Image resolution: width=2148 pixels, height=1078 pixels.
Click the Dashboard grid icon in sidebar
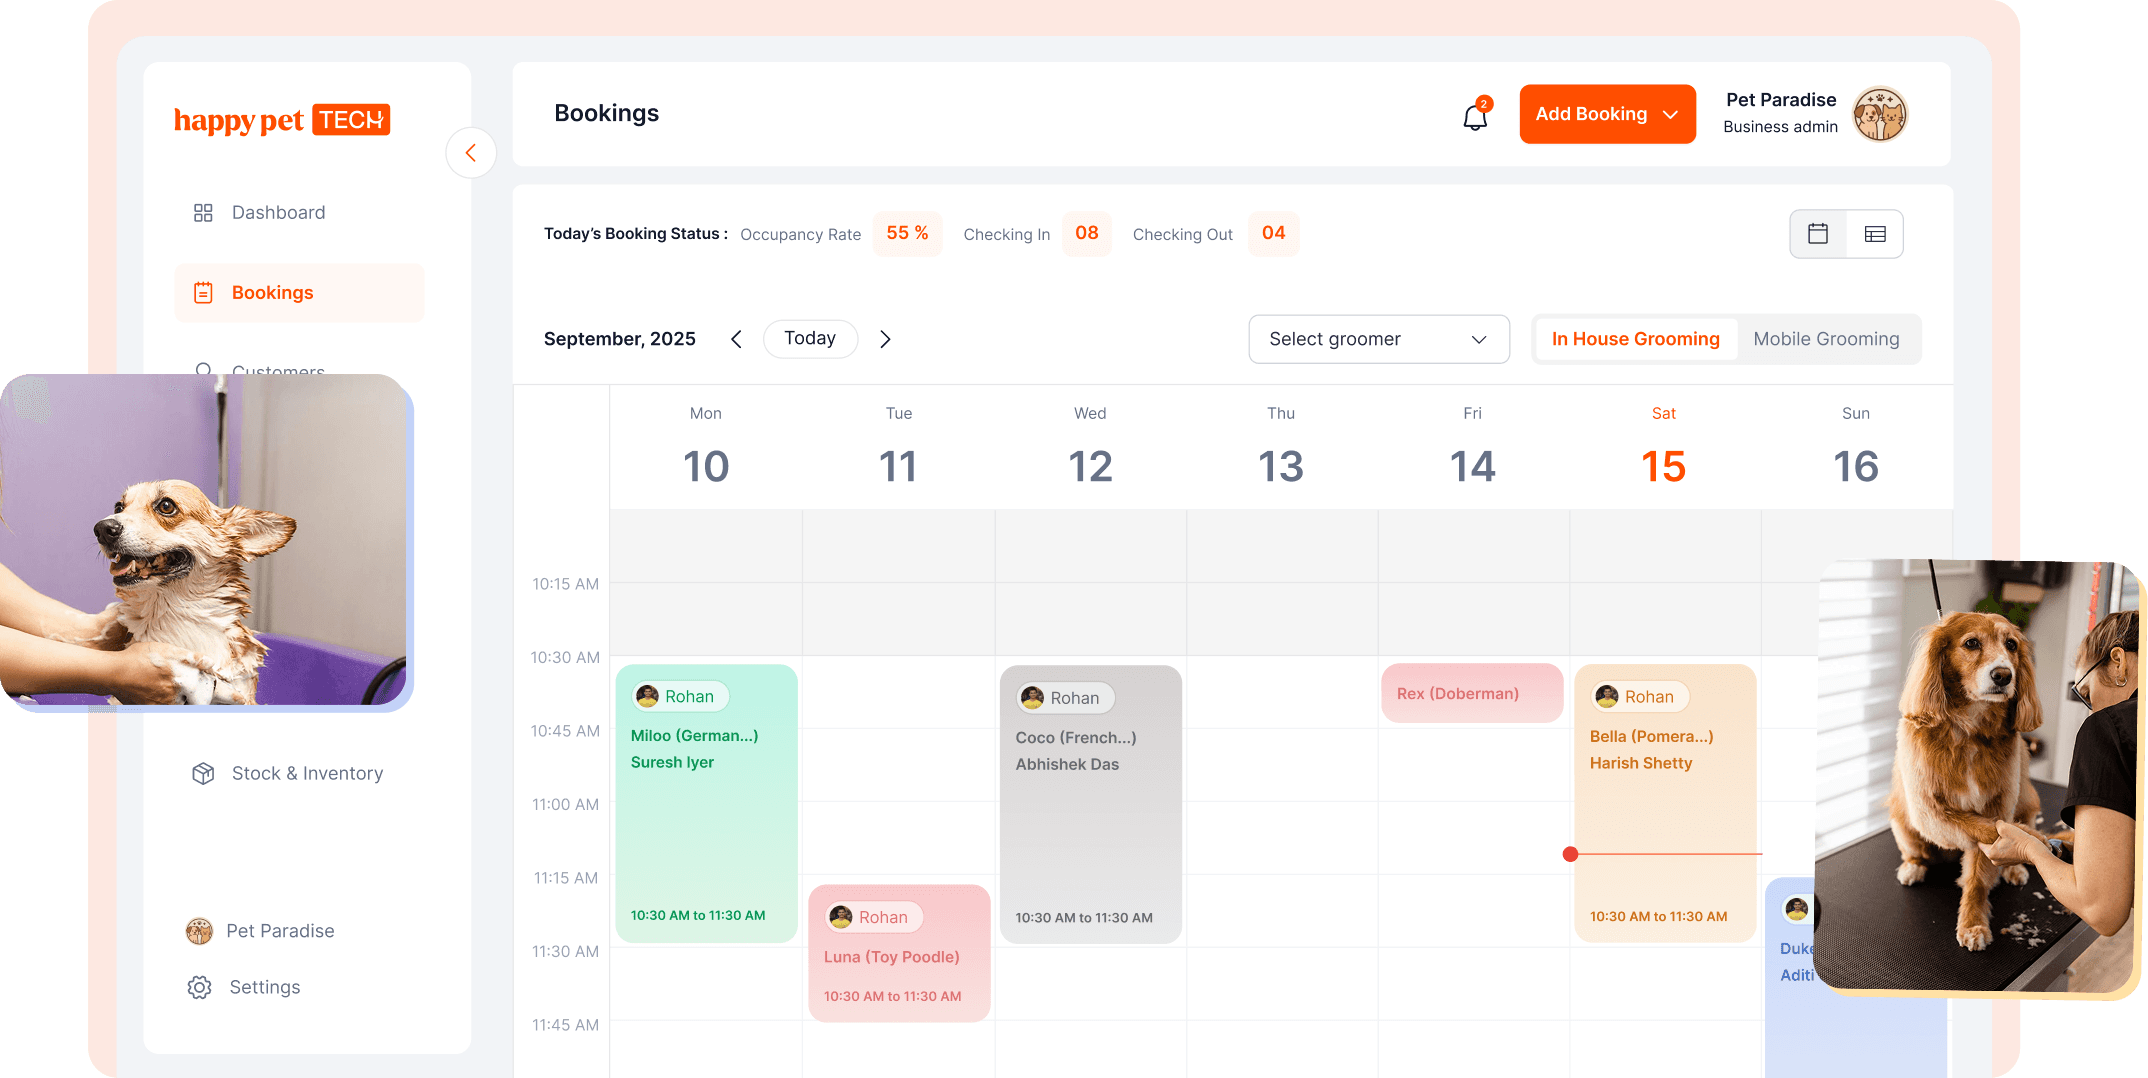click(203, 213)
